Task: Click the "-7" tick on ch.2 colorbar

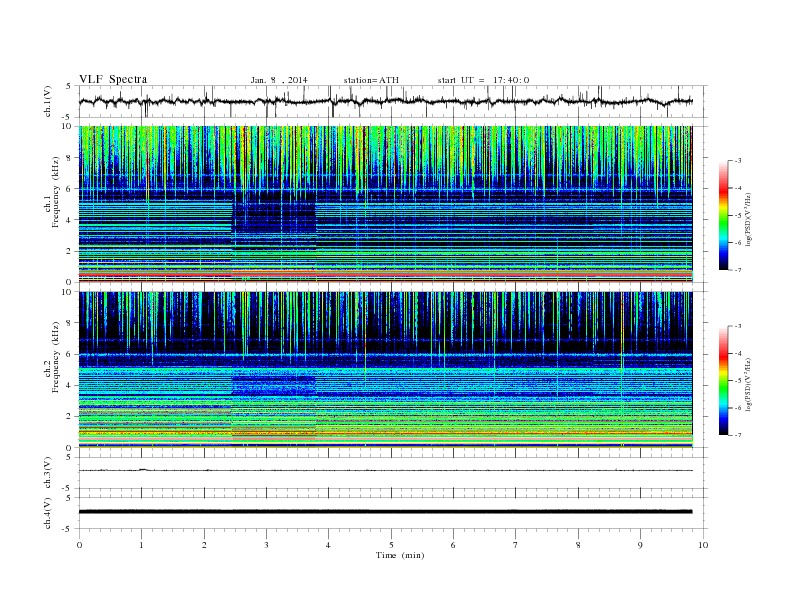Action: (737, 435)
